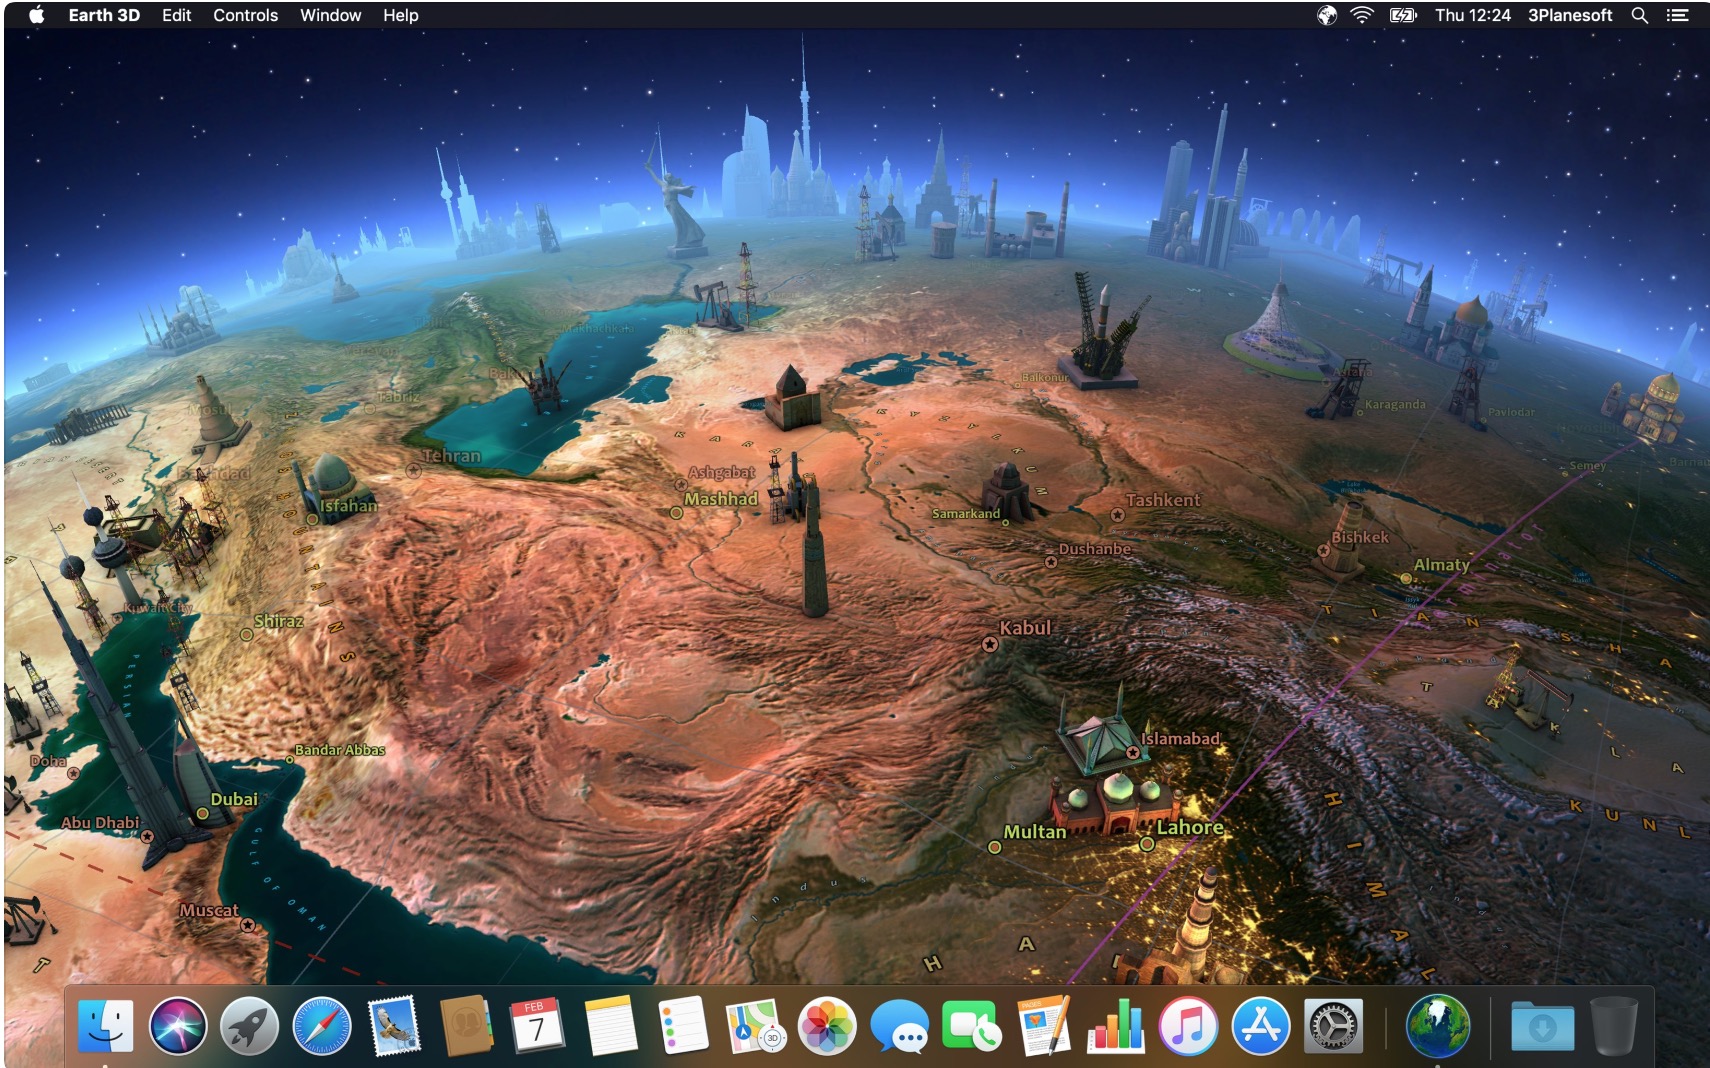This screenshot has width=1710, height=1068.
Task: Select the Samarkand city label
Action: (966, 514)
